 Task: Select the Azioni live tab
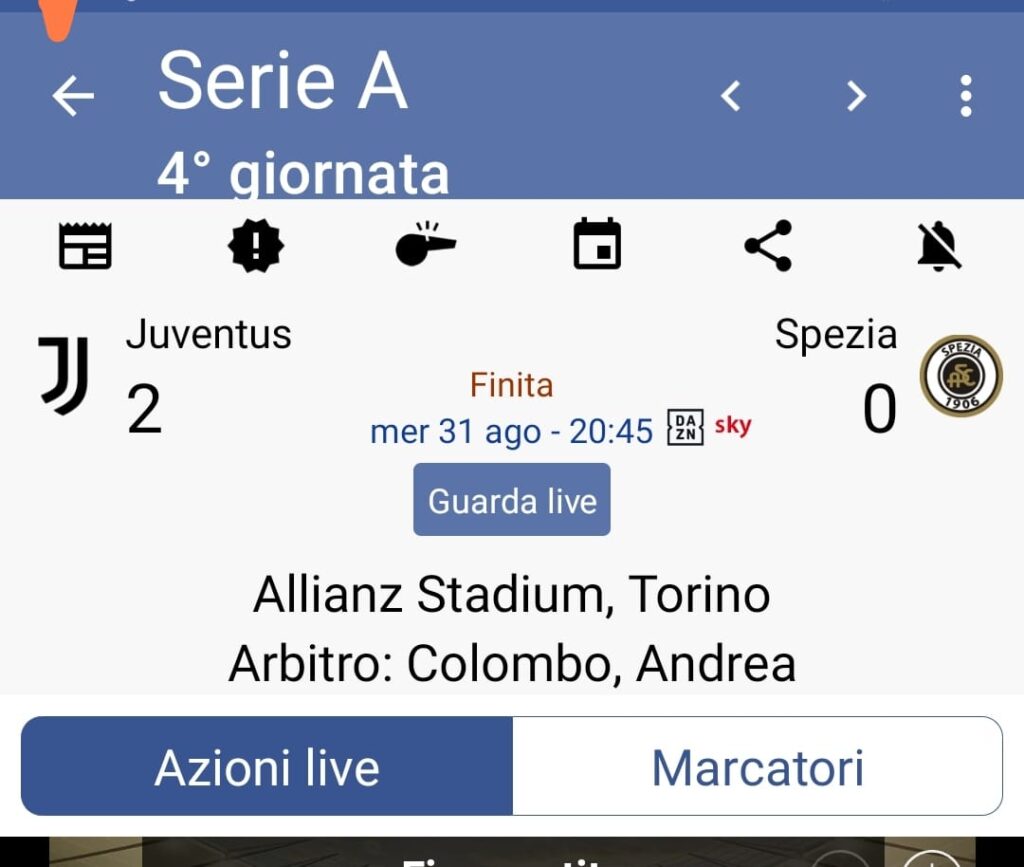(x=267, y=767)
